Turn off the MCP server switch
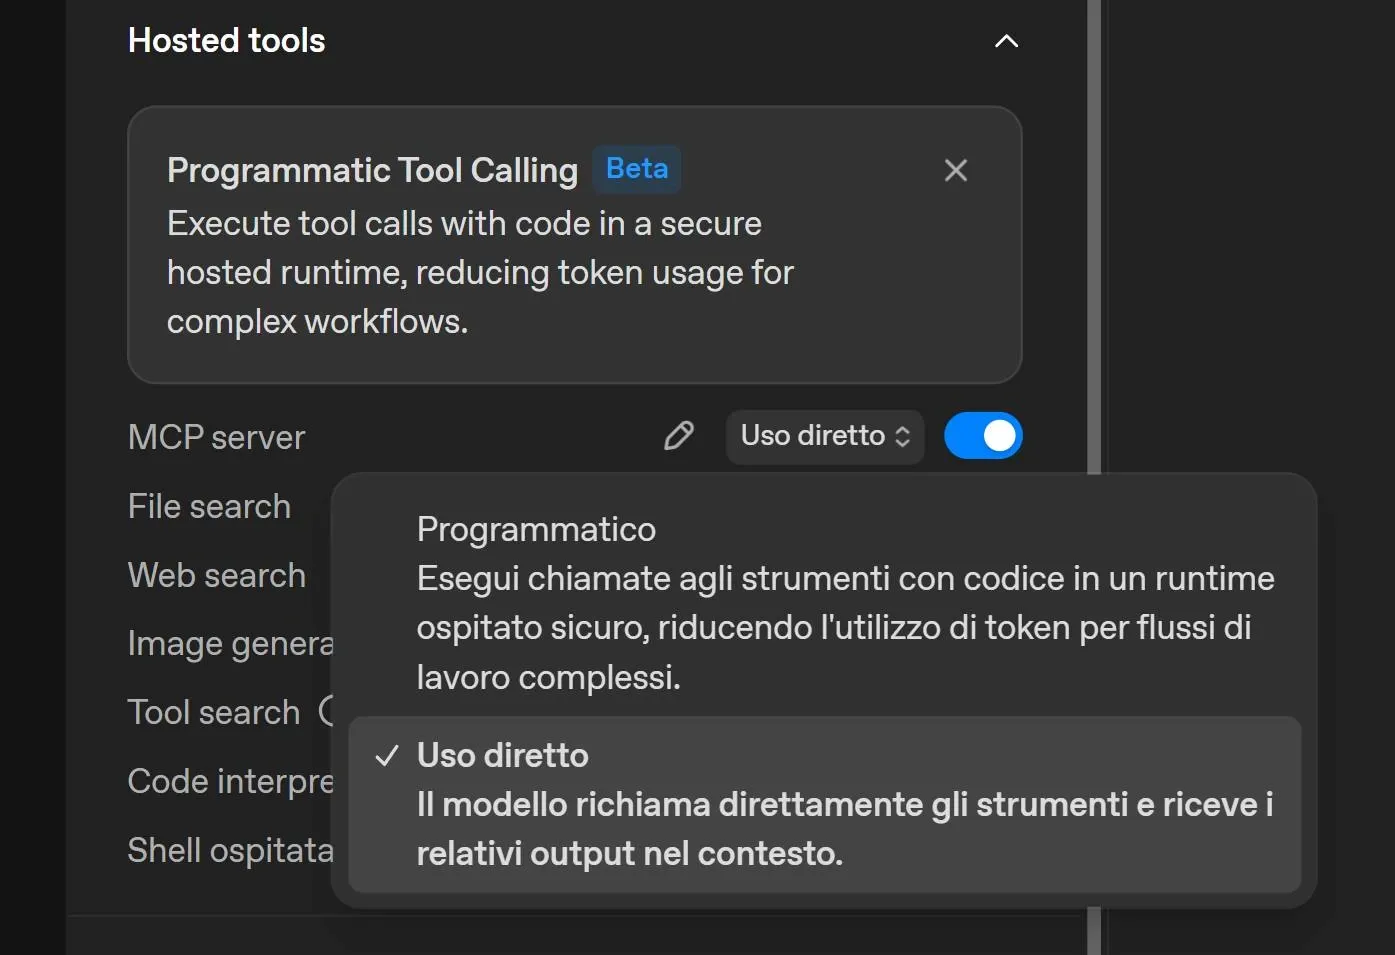This screenshot has height=955, width=1395. point(983,436)
